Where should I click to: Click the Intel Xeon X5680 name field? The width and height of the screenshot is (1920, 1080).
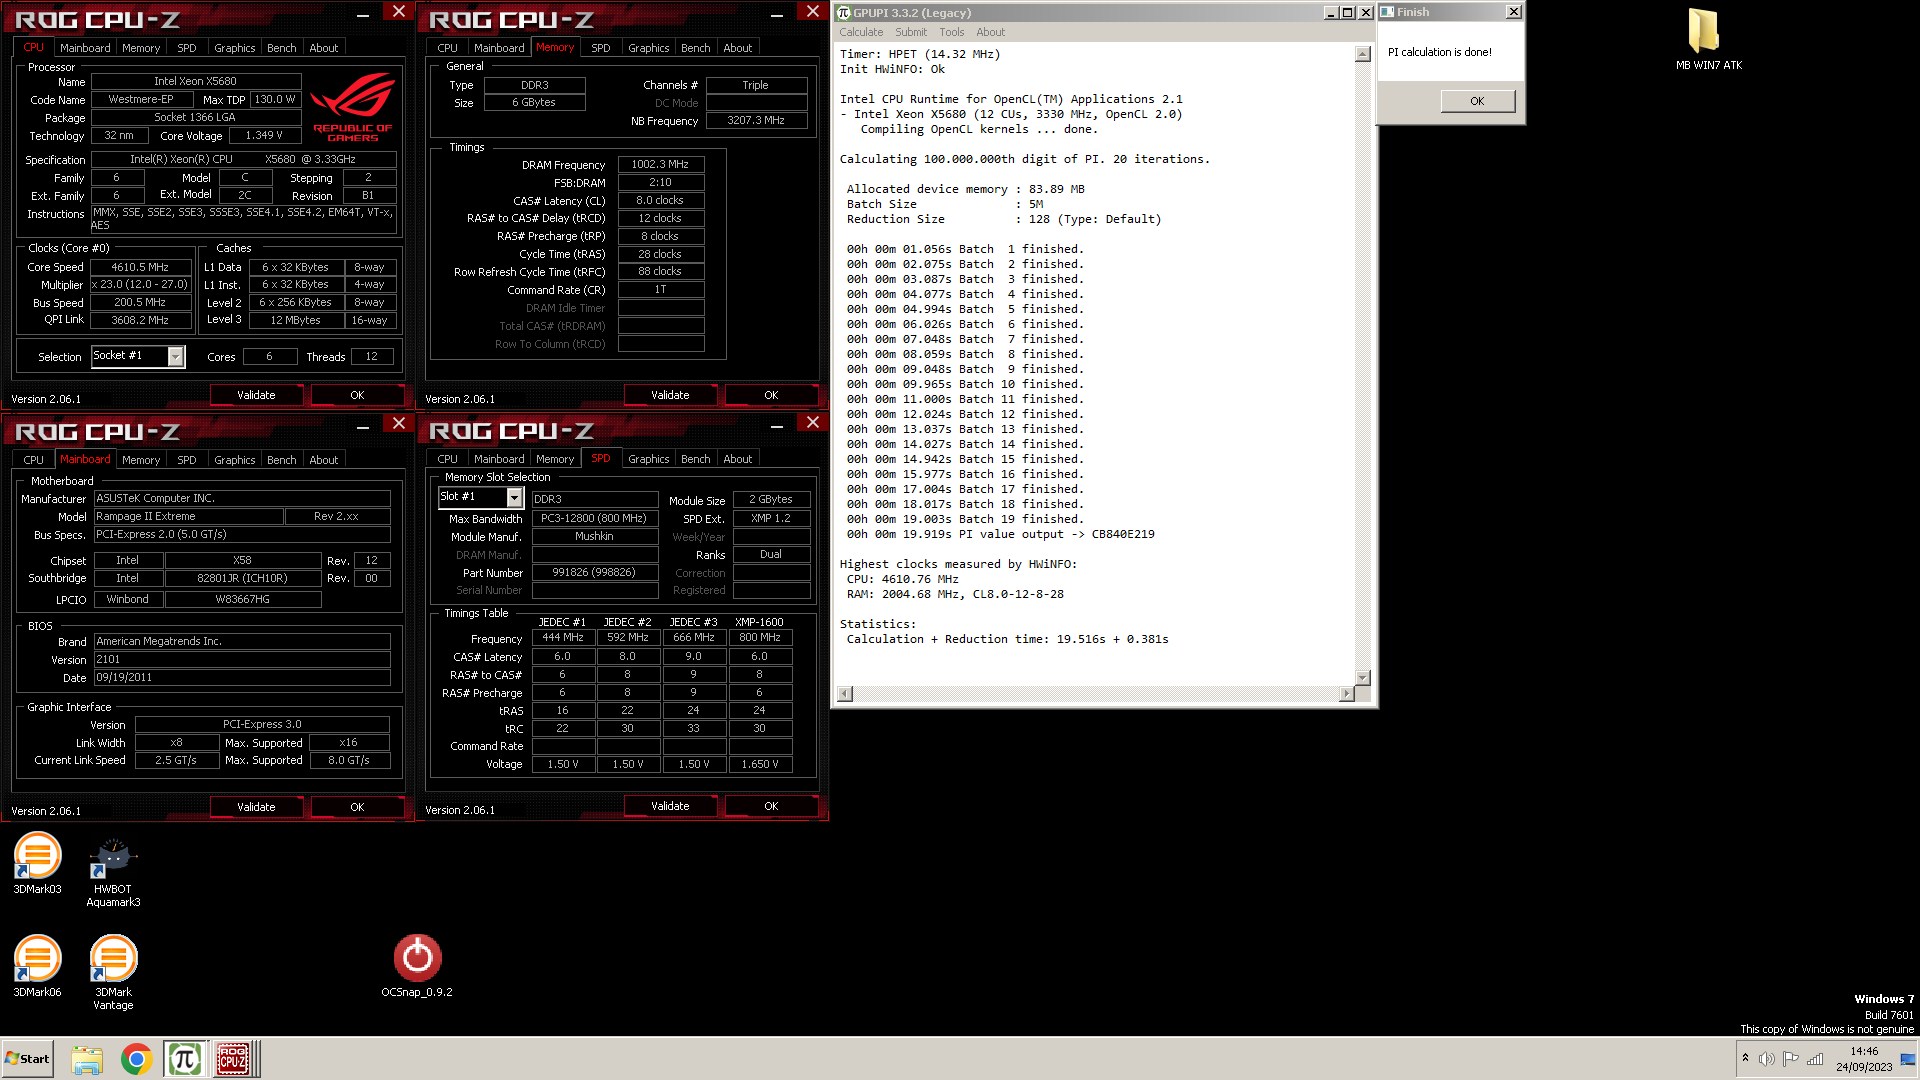point(196,81)
